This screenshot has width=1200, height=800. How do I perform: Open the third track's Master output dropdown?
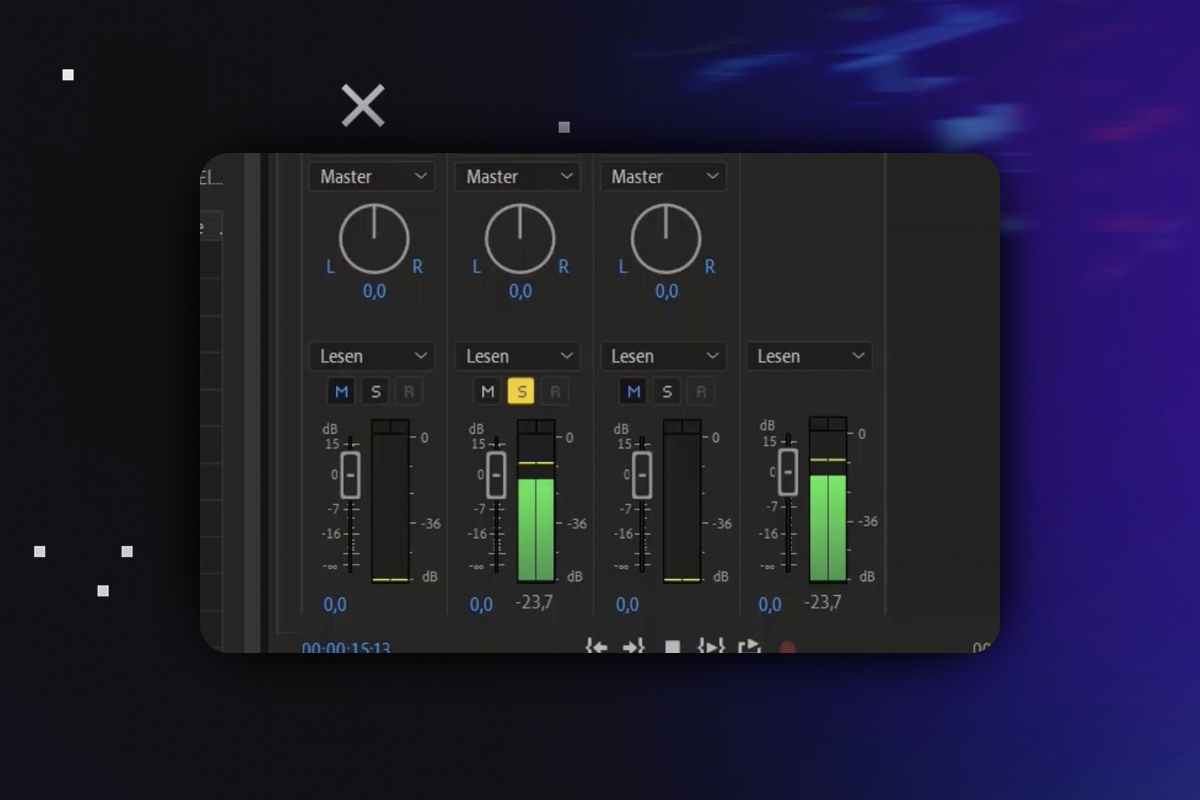pos(663,176)
